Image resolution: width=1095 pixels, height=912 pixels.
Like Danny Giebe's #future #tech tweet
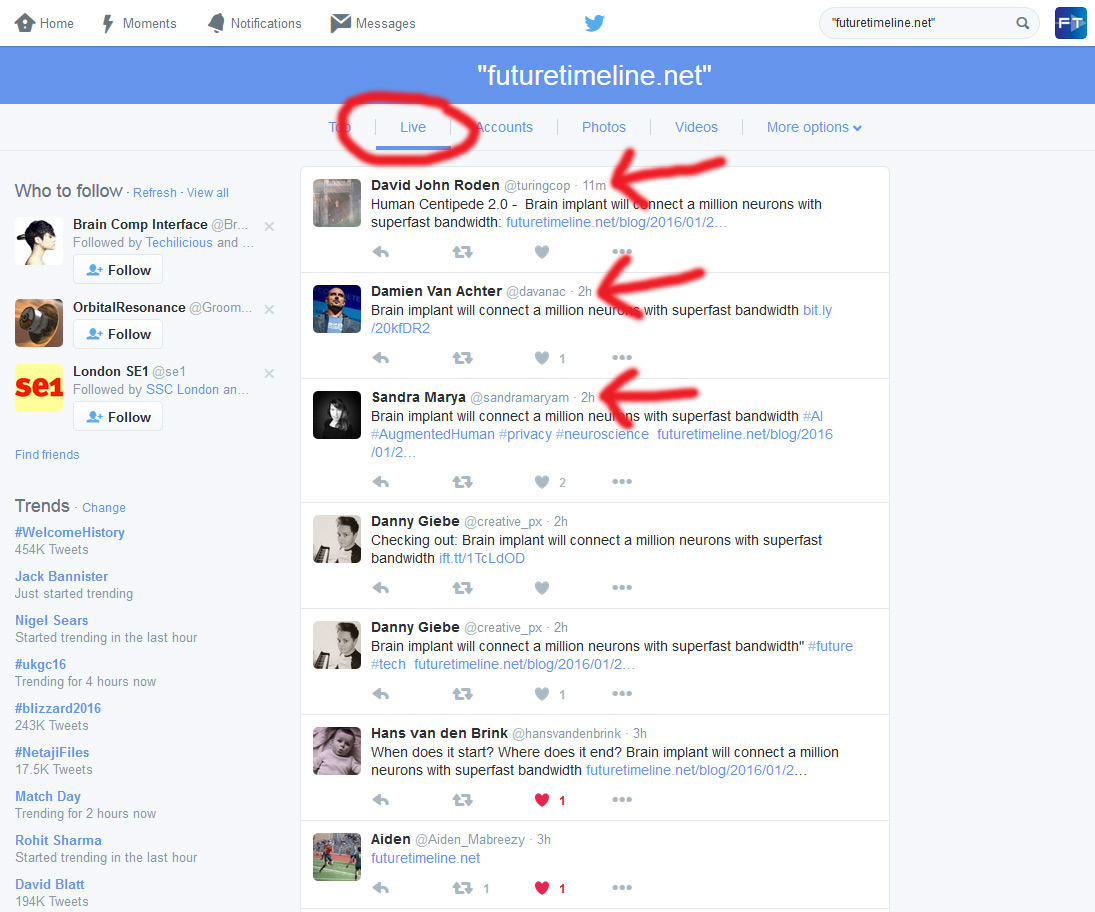point(542,694)
